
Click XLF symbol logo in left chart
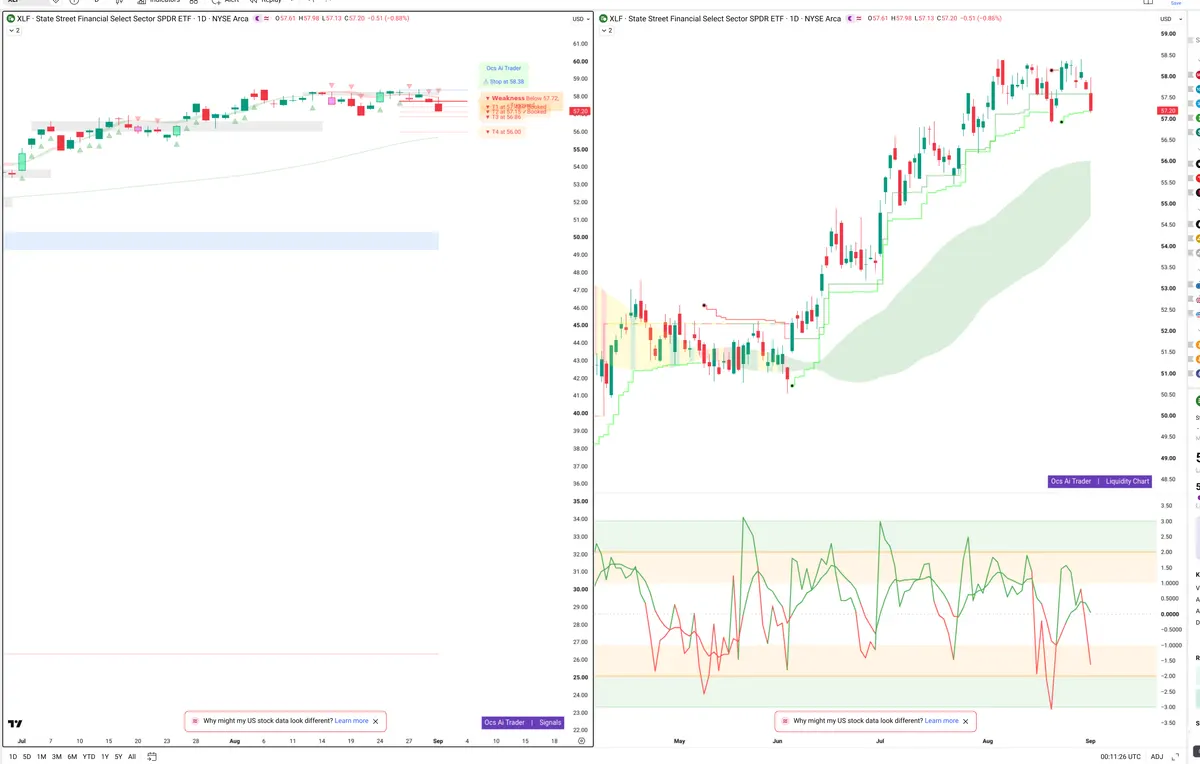[x=11, y=19]
